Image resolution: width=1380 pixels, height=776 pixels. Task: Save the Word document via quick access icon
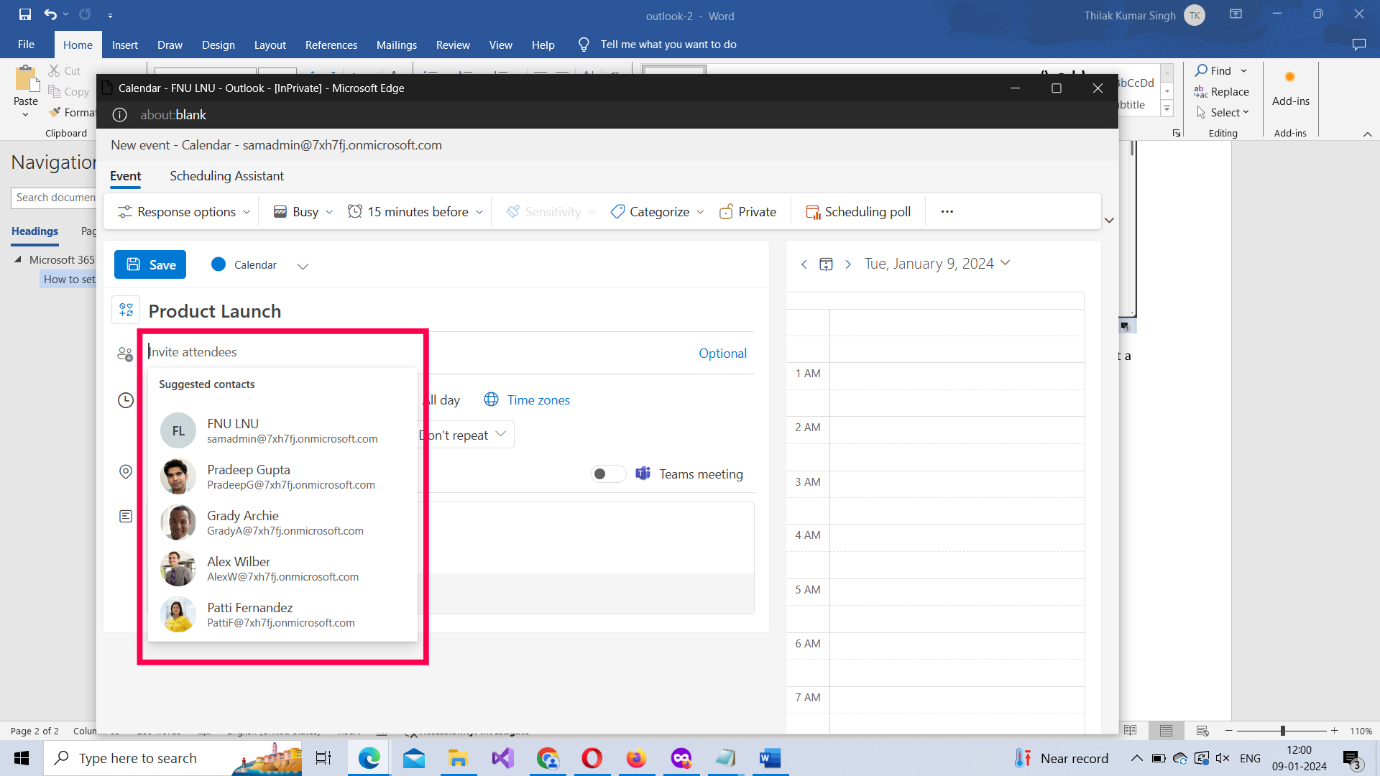(x=25, y=15)
